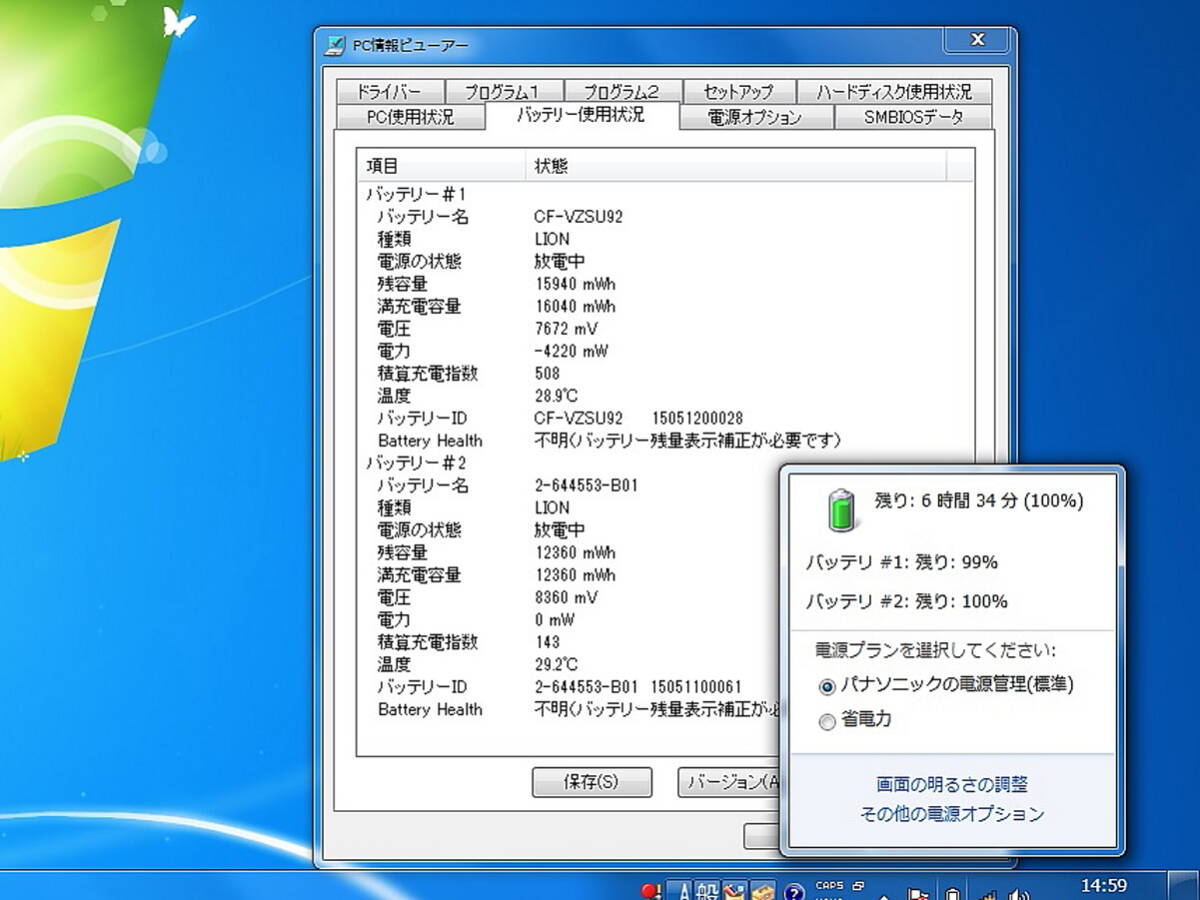Image resolution: width=1200 pixels, height=900 pixels.
Task: Open the ハードディスク使用状況 tab
Action: tap(893, 91)
